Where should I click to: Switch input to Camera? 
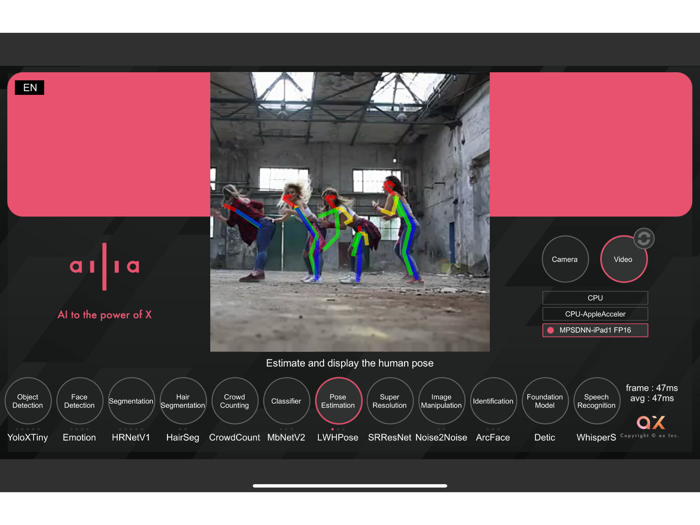(x=565, y=259)
